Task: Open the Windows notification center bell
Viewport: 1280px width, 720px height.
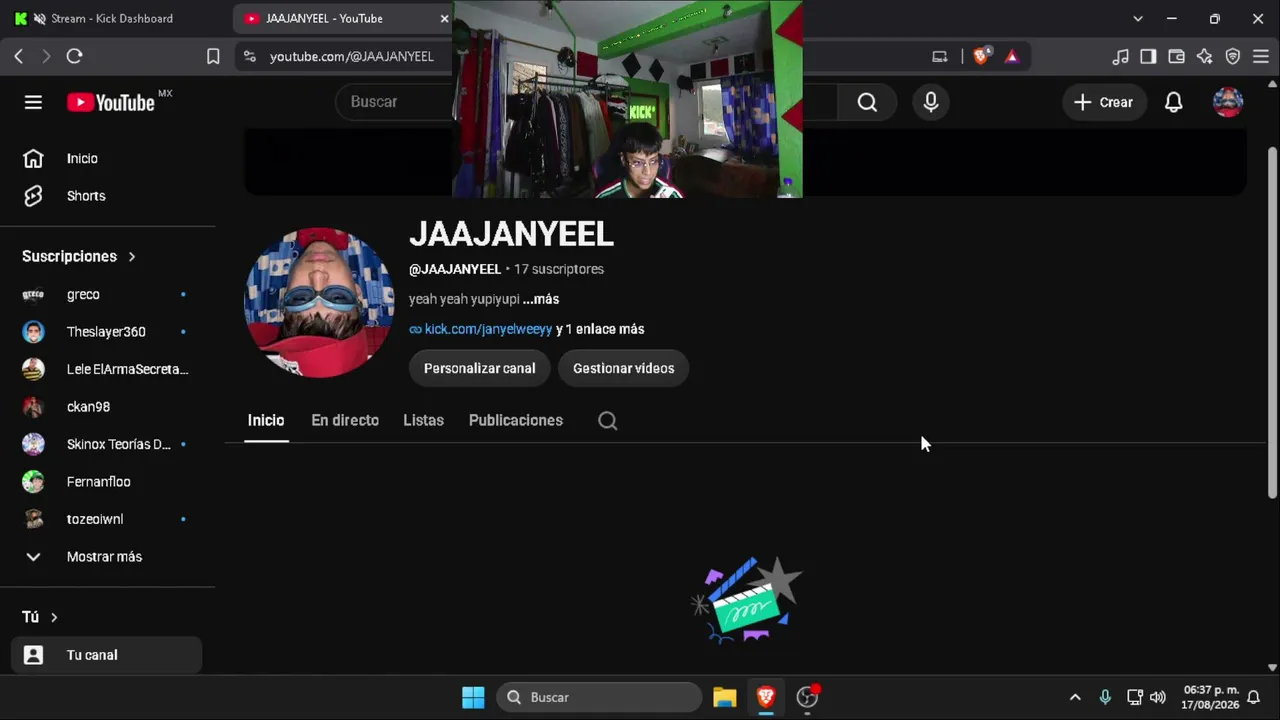Action: point(1253,697)
